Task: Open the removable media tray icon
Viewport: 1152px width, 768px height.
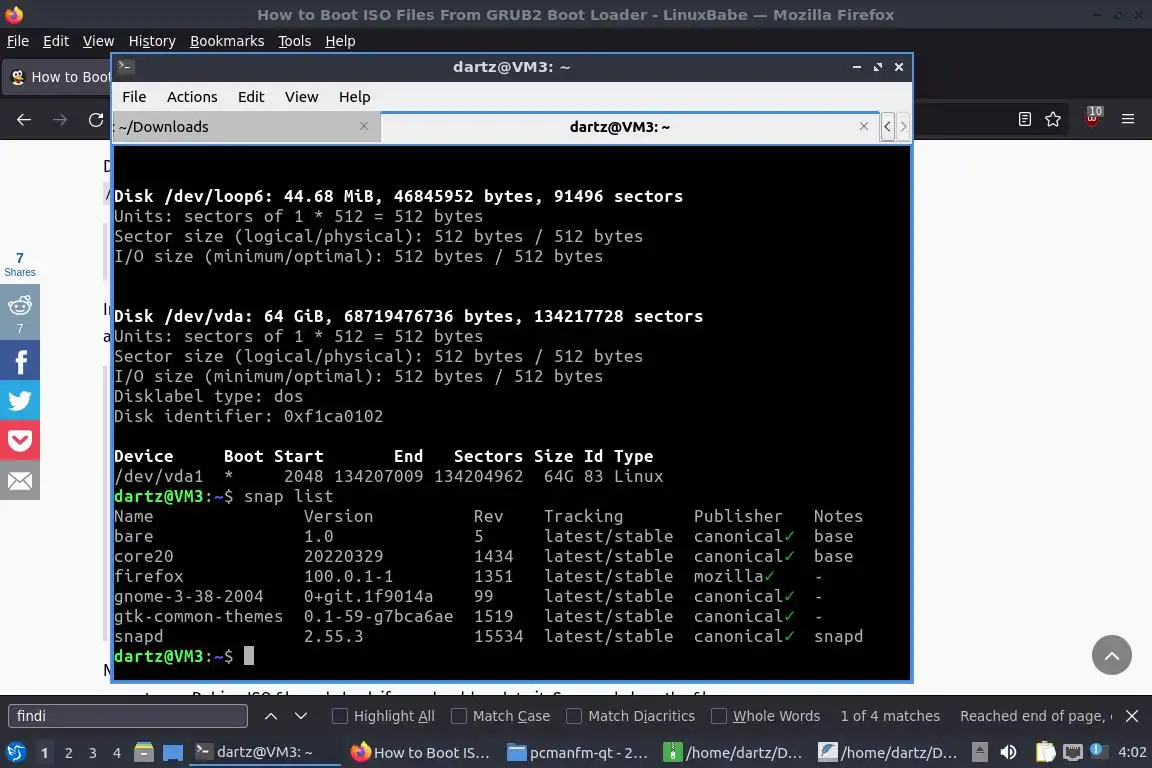Action: [x=979, y=753]
